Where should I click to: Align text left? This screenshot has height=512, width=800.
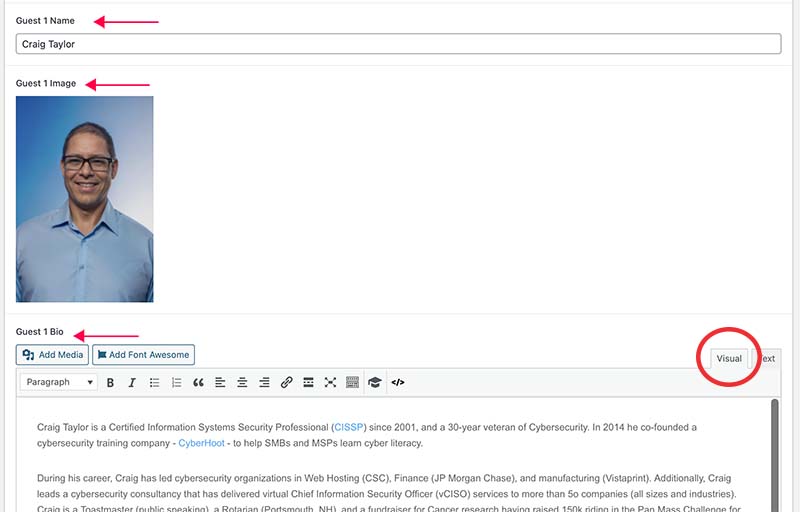(x=220, y=382)
